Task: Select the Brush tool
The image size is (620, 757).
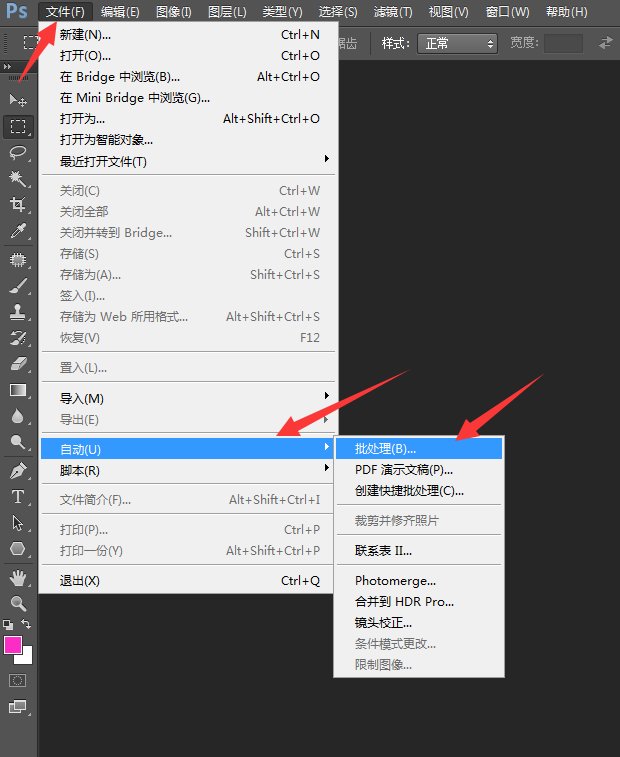Action: pyautogui.click(x=18, y=286)
